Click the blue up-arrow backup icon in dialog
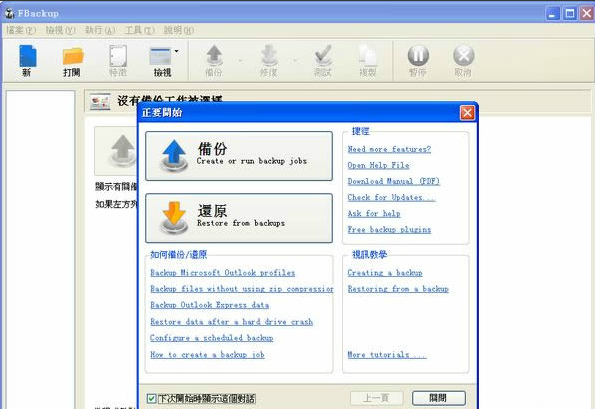The height and width of the screenshot is (409, 595). click(174, 156)
